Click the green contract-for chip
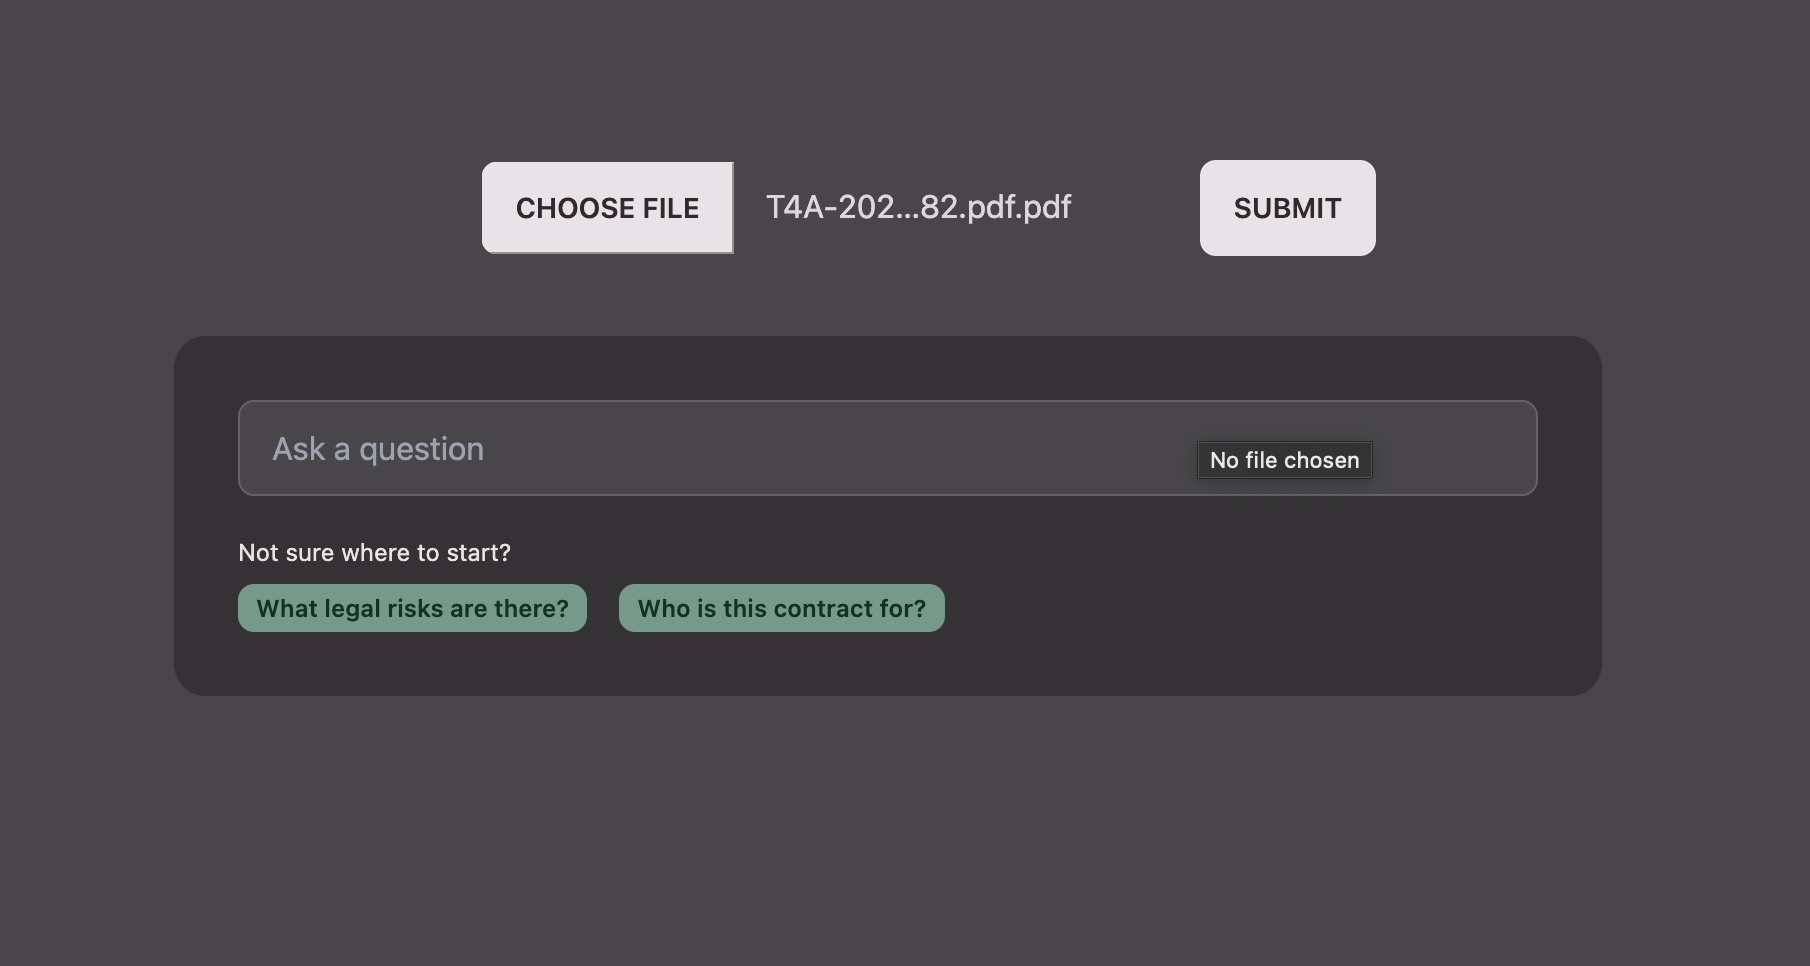Screen dimensions: 1810x966 coord(782,608)
